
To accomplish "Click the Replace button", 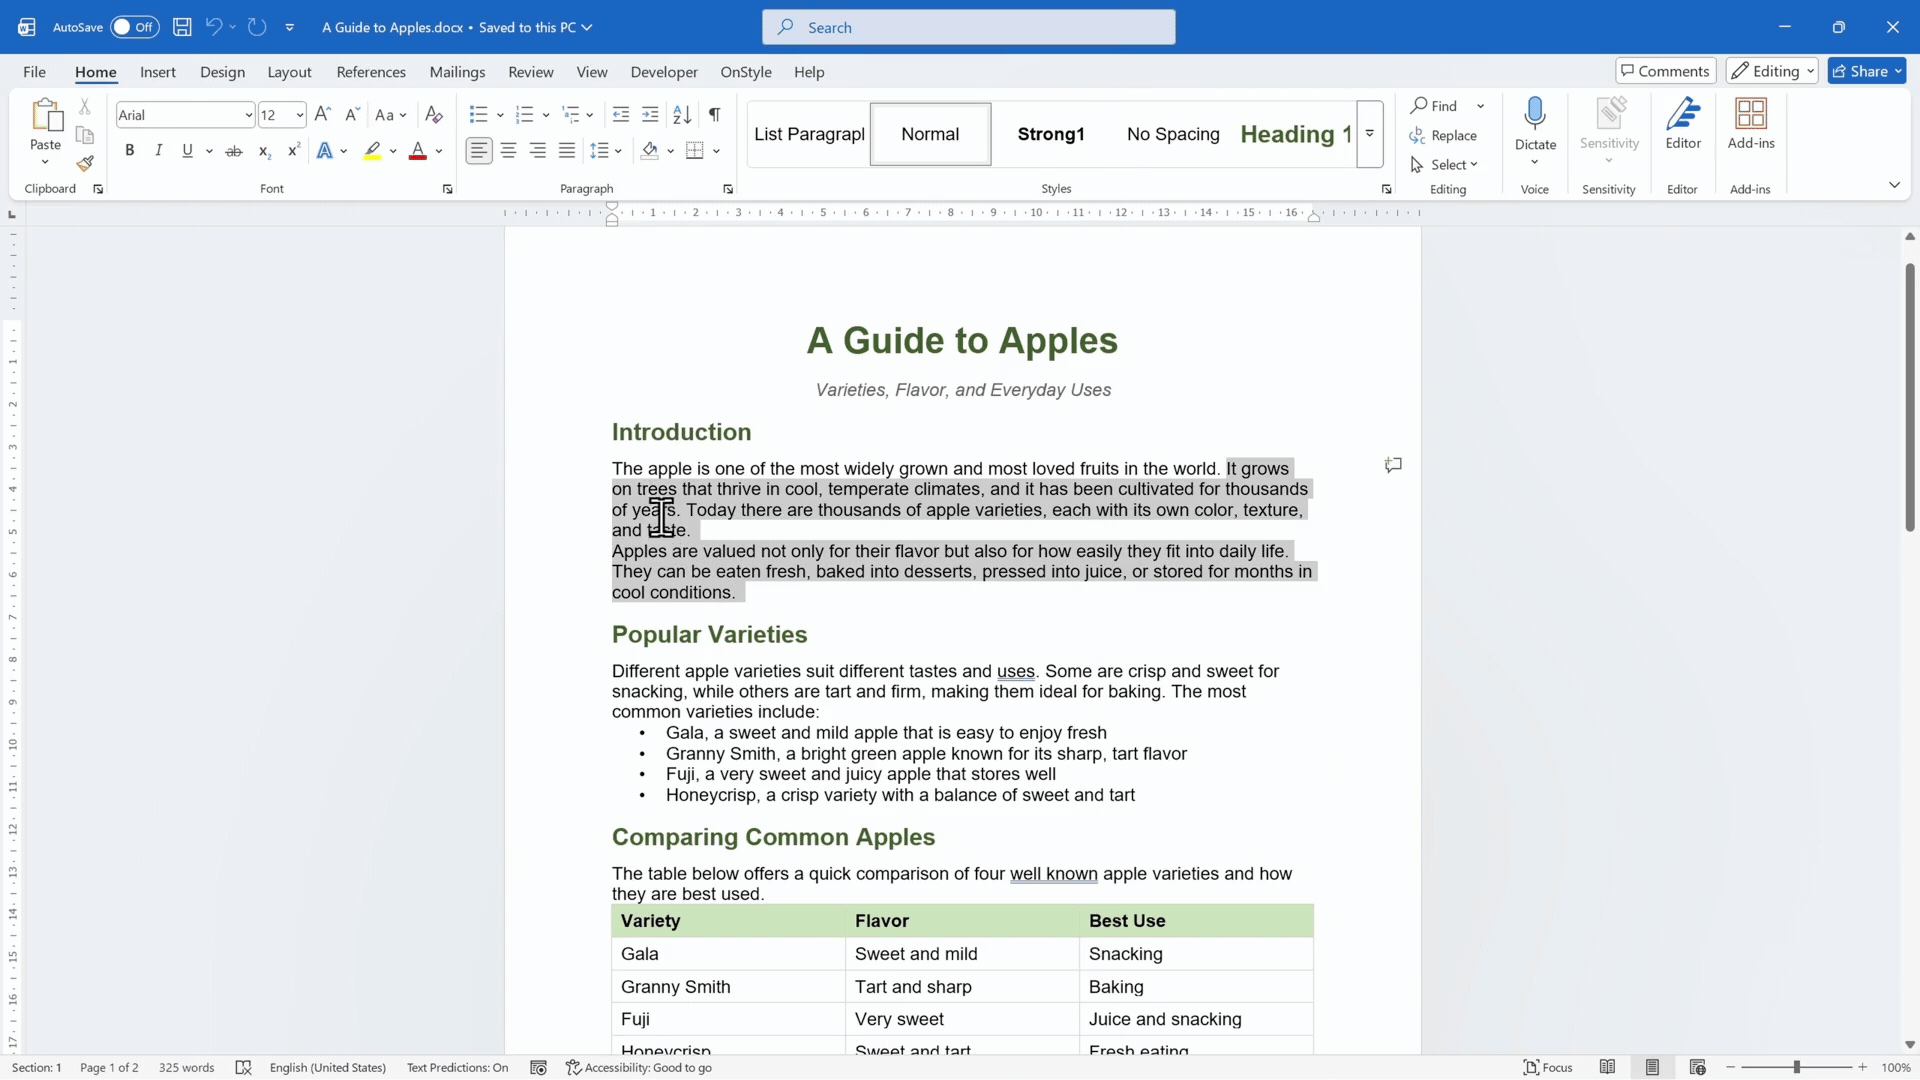I will pos(1443,136).
